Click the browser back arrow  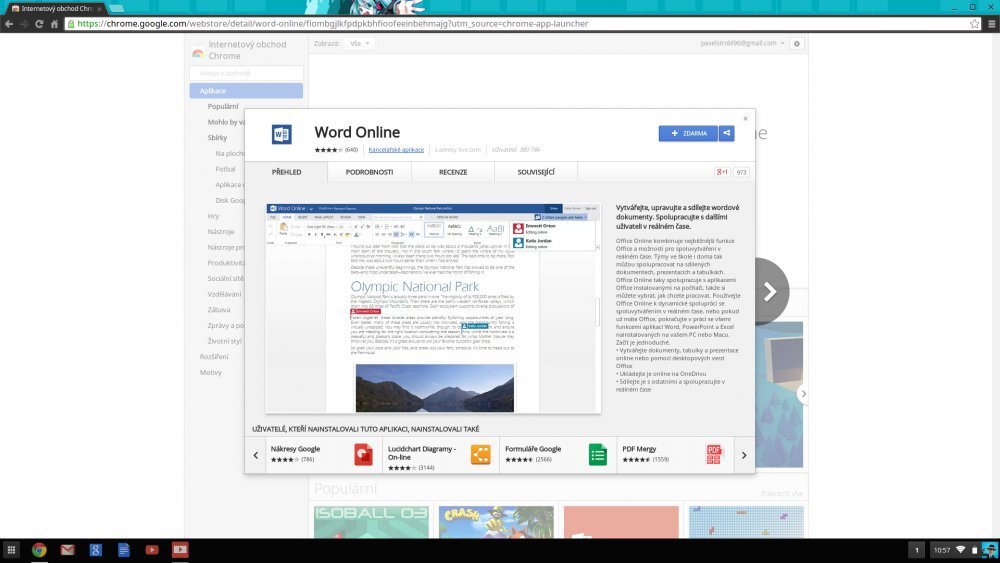tap(9, 24)
